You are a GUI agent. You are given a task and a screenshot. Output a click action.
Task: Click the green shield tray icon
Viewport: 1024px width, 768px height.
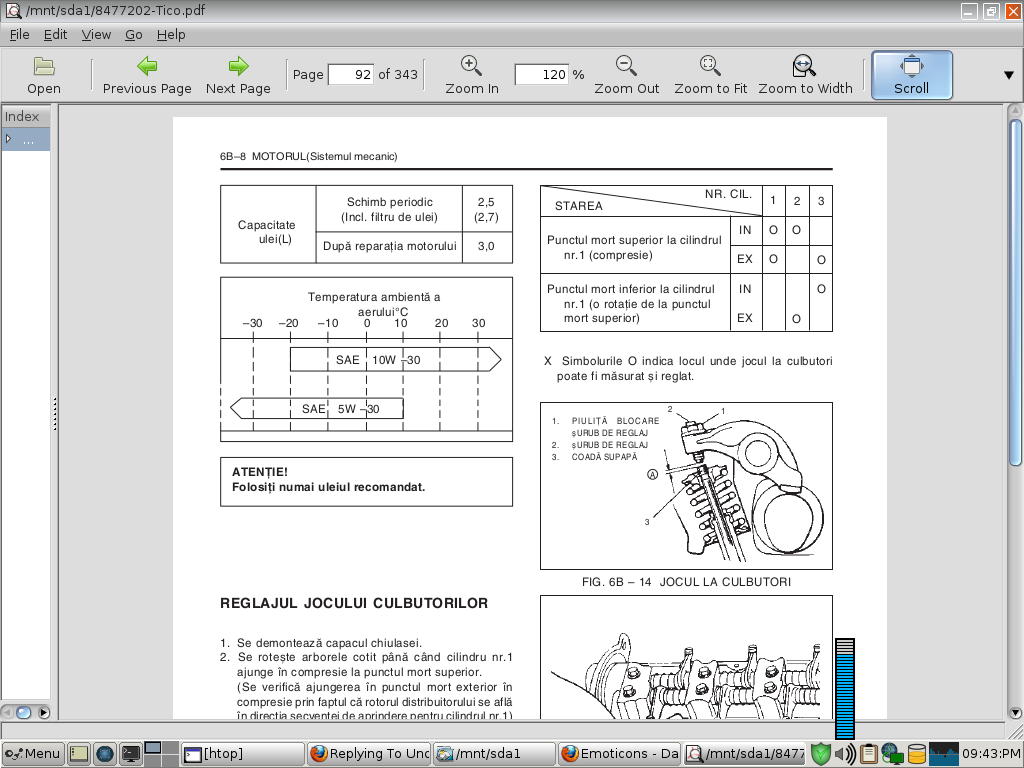(x=820, y=754)
